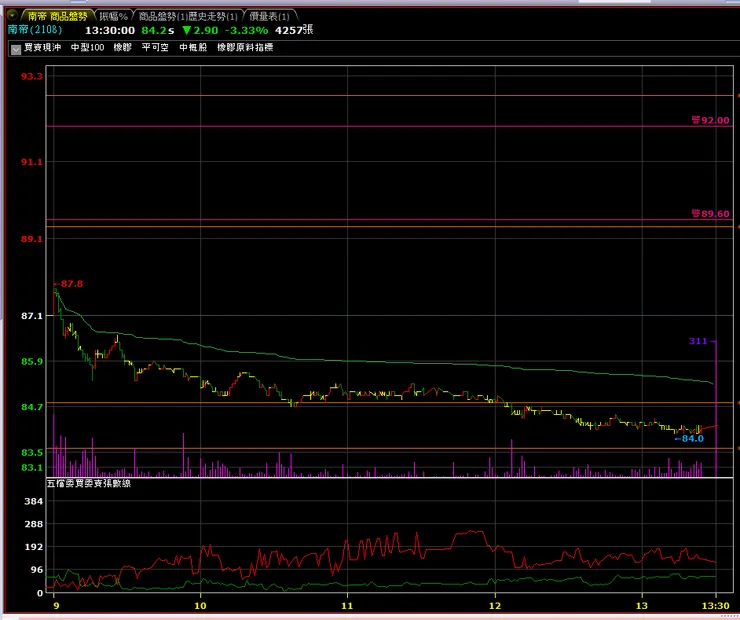Click the 橡膠原料指標 category tag
Viewport: 740px width, 620px height.
[245, 47]
